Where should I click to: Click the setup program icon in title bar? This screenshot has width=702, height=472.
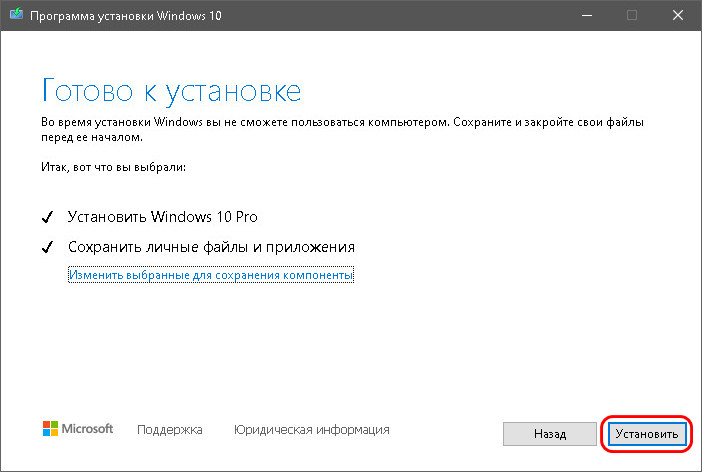[x=17, y=14]
